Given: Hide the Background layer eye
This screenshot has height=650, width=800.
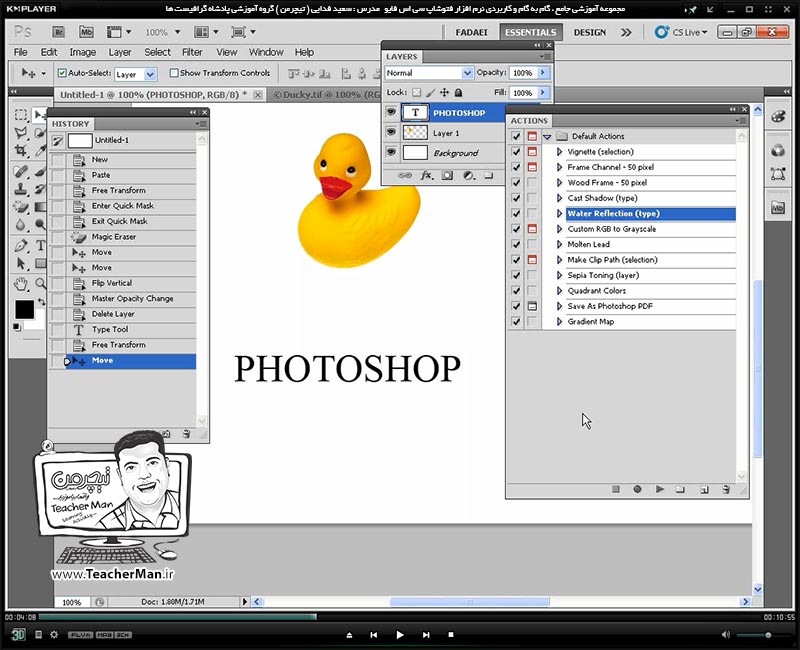Looking at the screenshot, I should (x=391, y=152).
